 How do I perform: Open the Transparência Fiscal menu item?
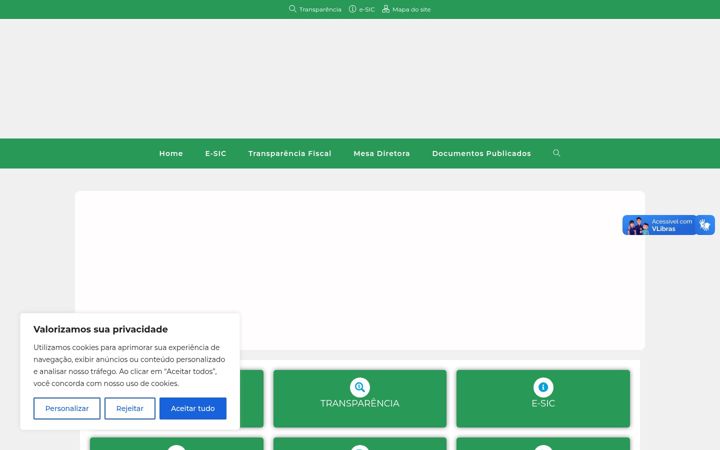[290, 153]
